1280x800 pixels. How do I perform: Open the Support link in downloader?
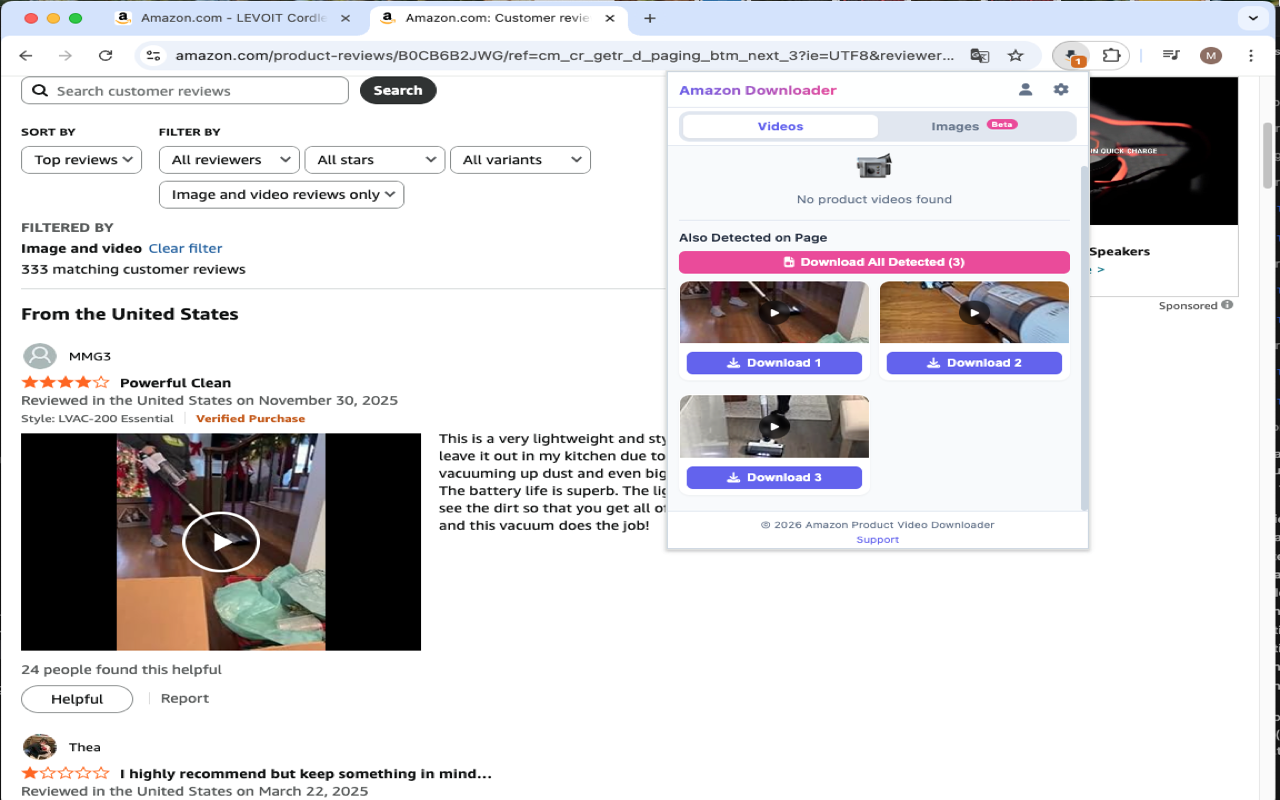pos(878,540)
